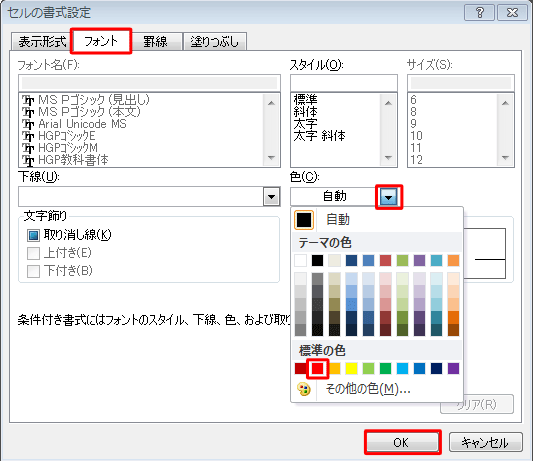Screen dimensions: 533x461
Task: Pick the standard dark blue swatch
Action: 436,369
